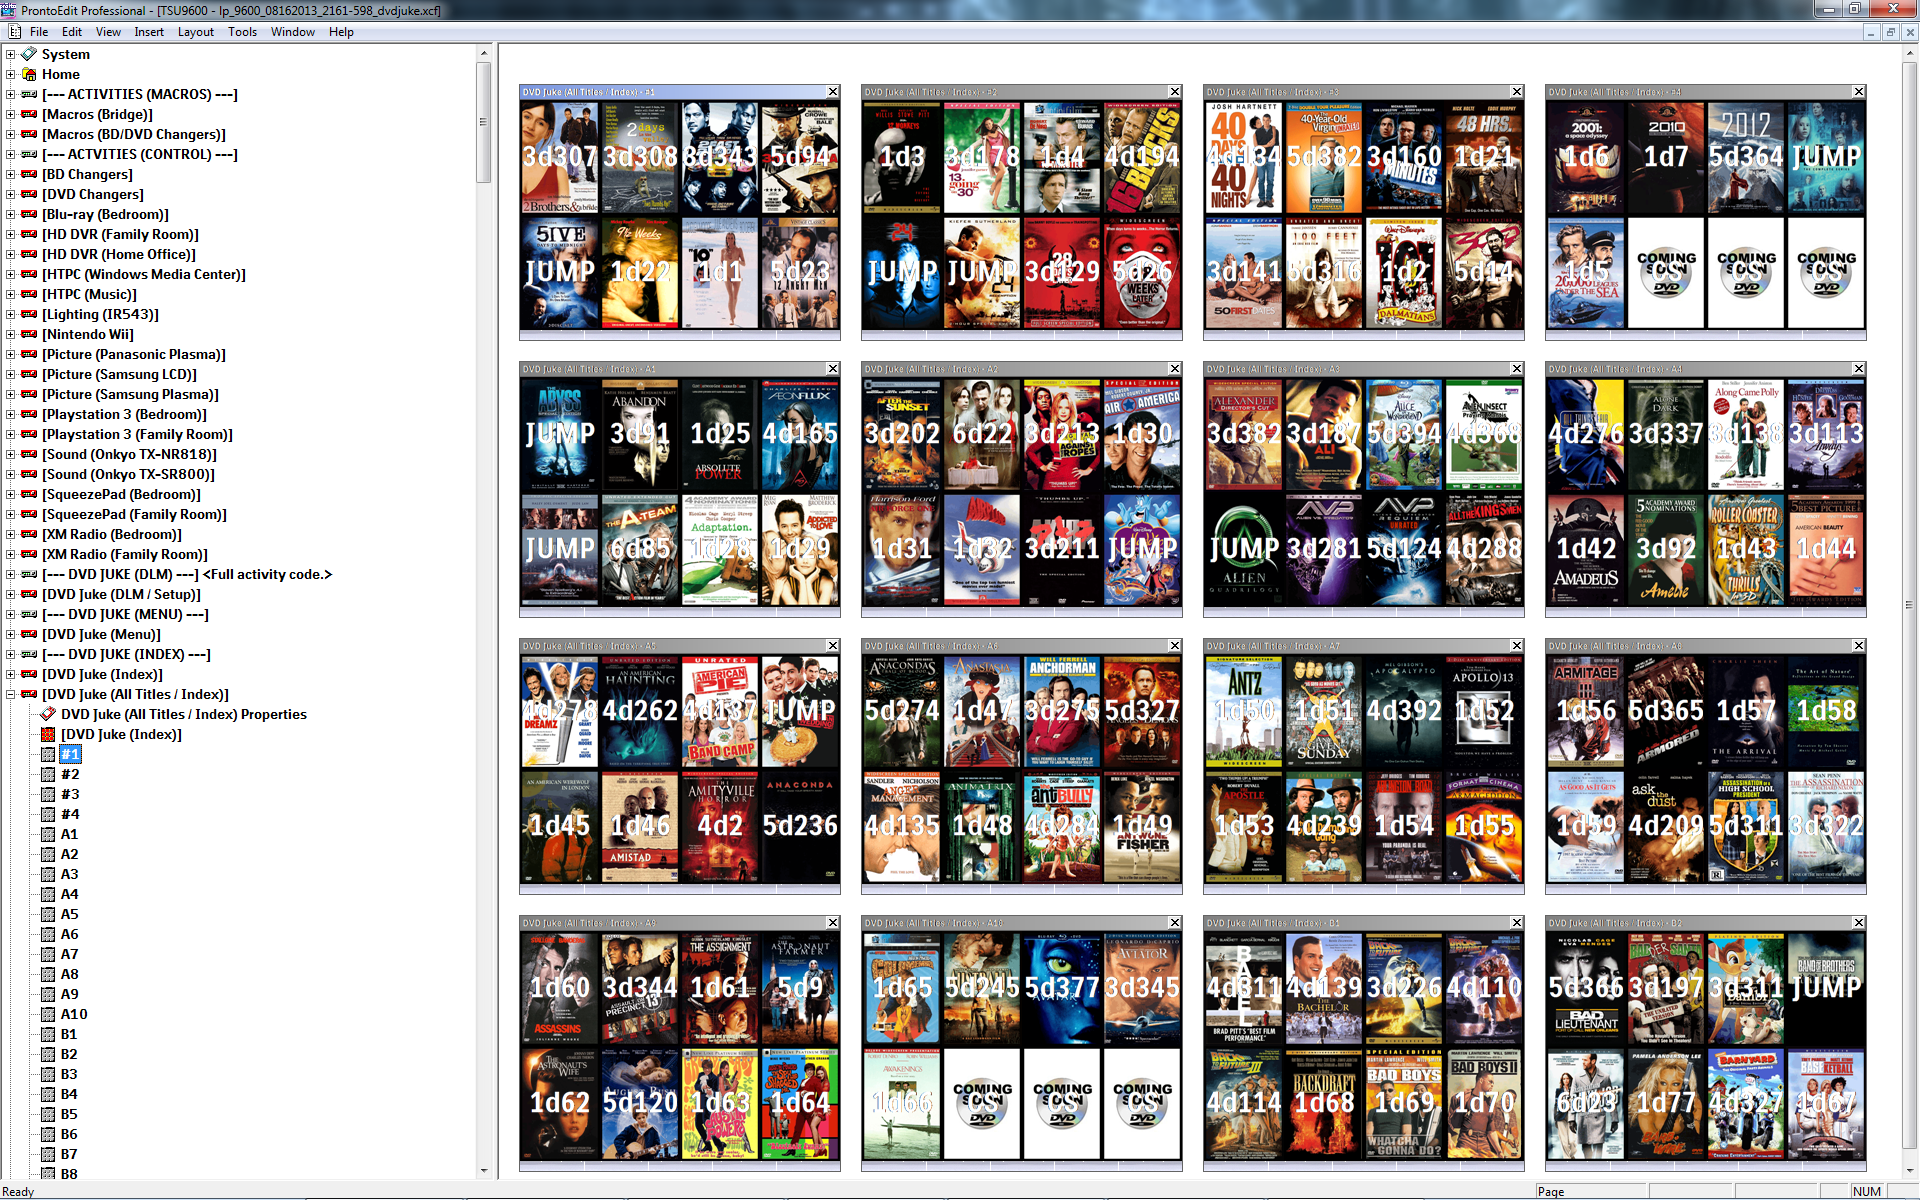Open the Layout menu
Image resolution: width=1920 pixels, height=1200 pixels.
click(196, 32)
